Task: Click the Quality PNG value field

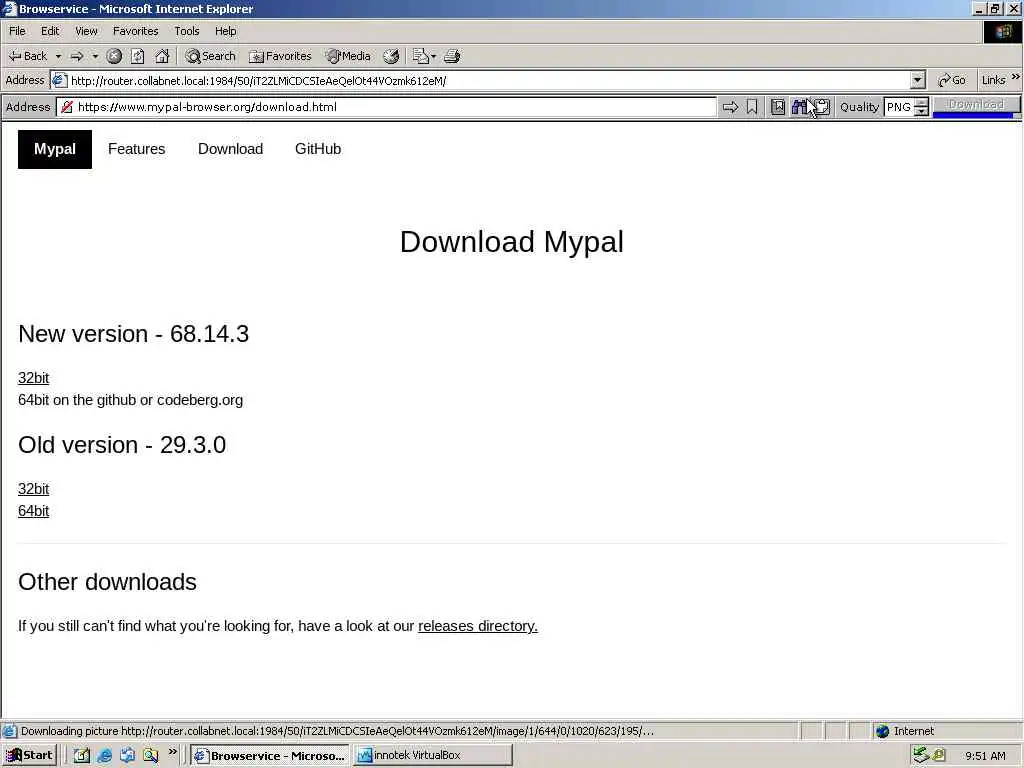Action: coord(899,107)
